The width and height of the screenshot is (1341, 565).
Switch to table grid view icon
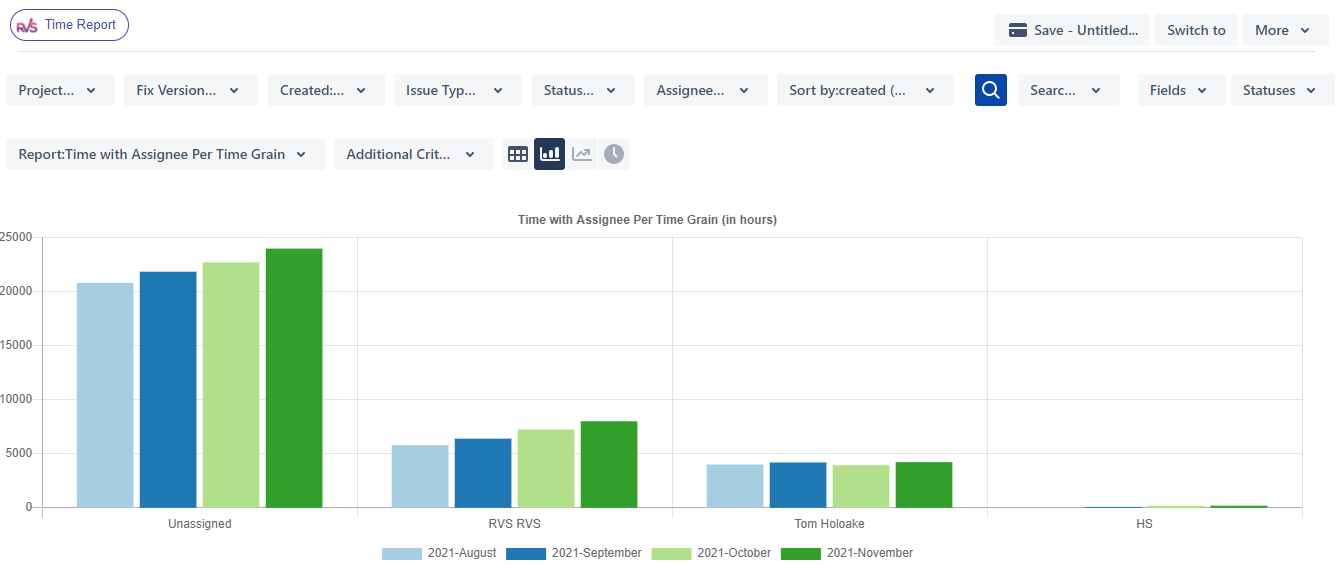(518, 154)
